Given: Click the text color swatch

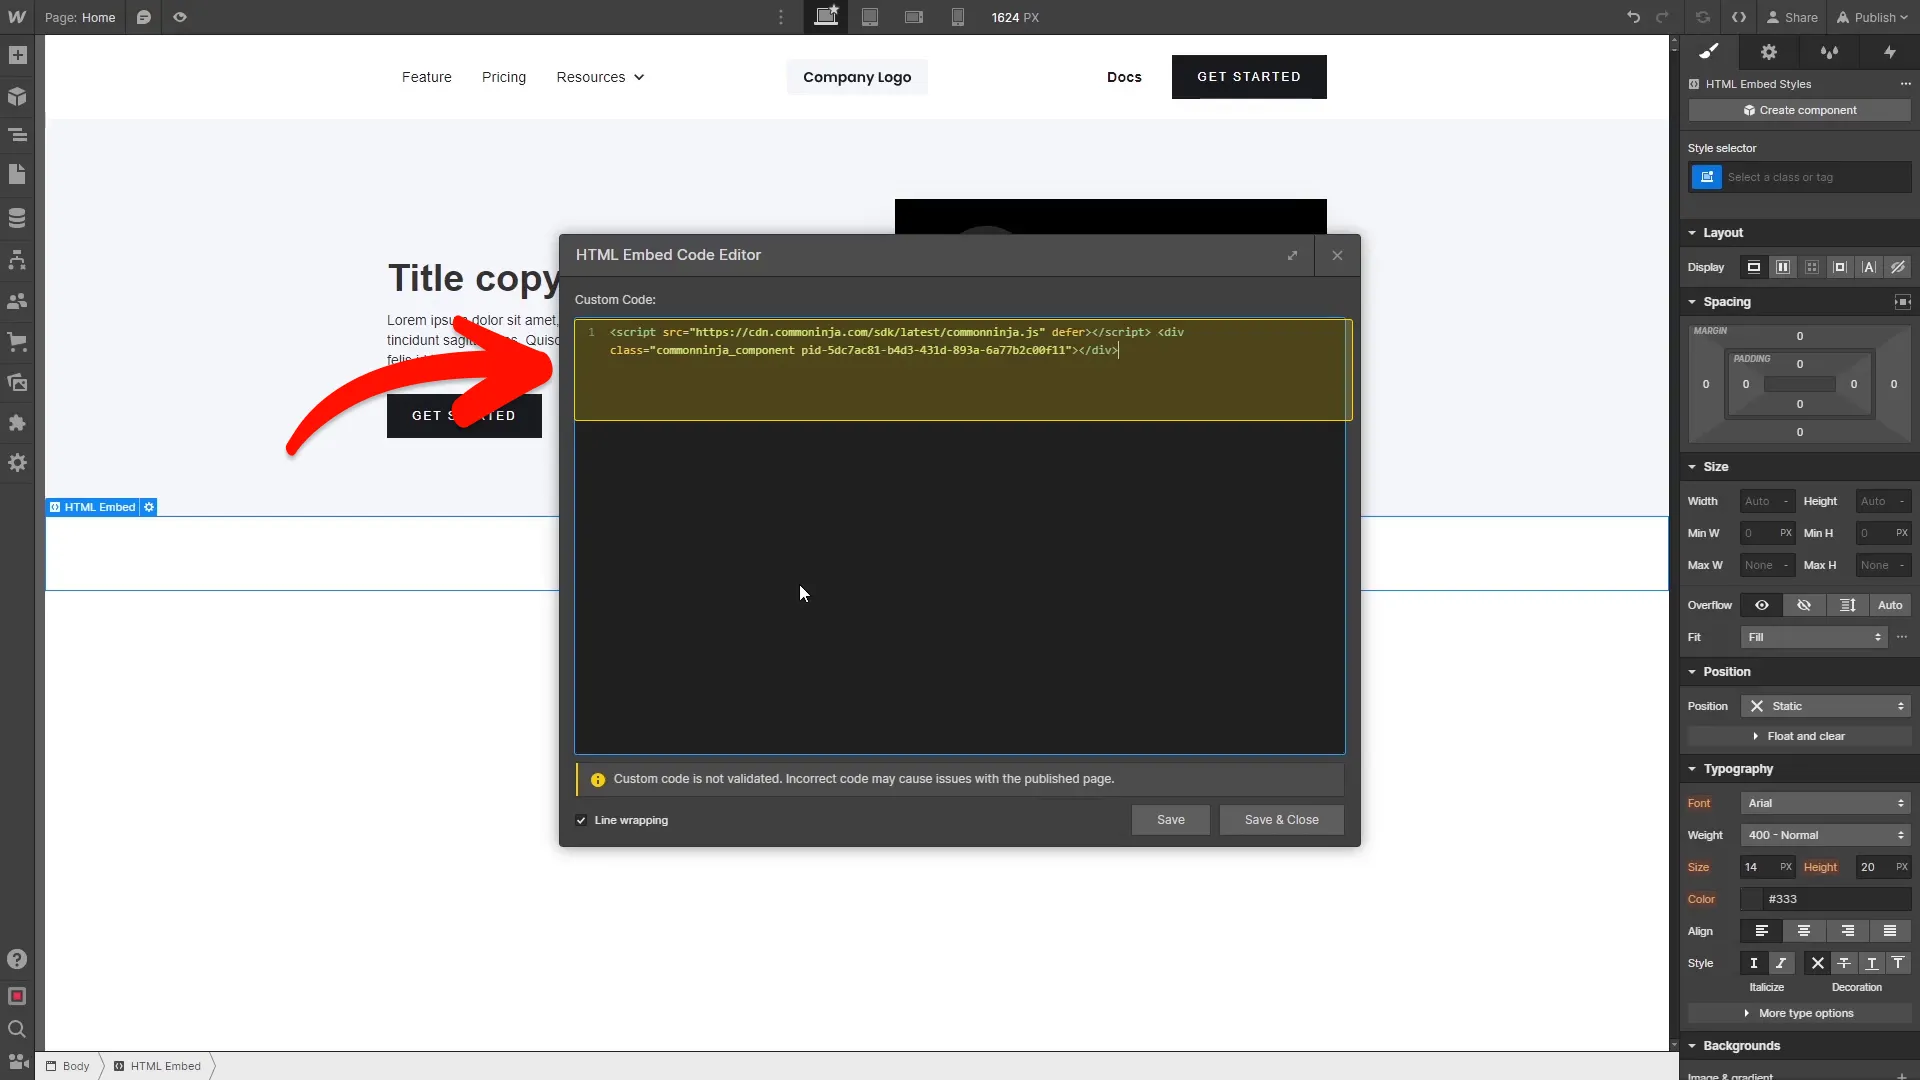Looking at the screenshot, I should [x=1752, y=899].
